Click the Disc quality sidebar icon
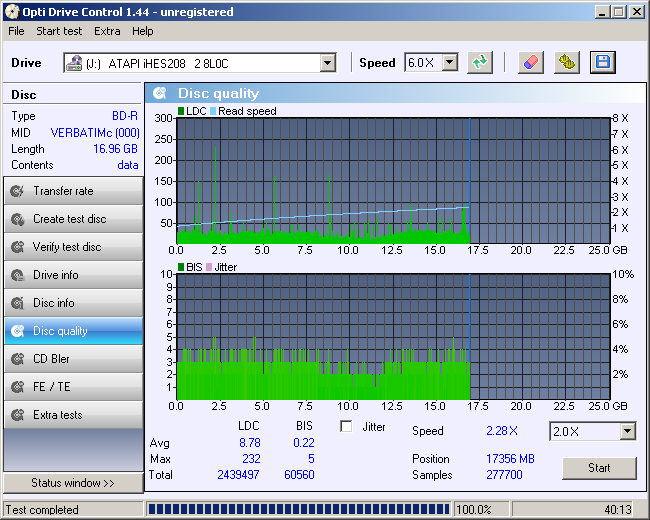Image resolution: width=650 pixels, height=520 pixels. pos(17,331)
